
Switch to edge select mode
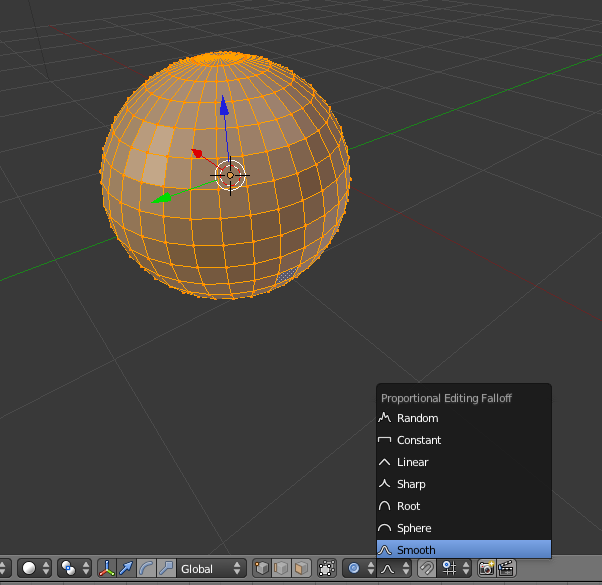(x=281, y=569)
